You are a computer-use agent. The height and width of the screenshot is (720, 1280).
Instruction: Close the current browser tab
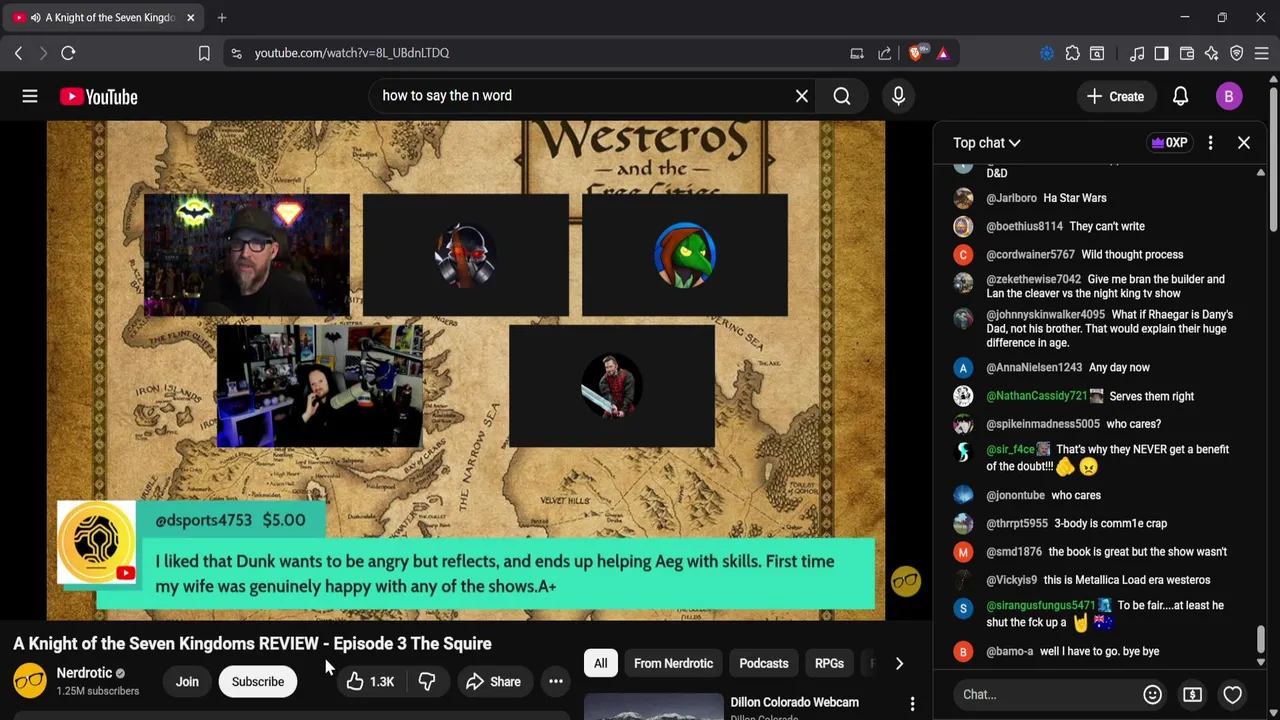coord(190,17)
